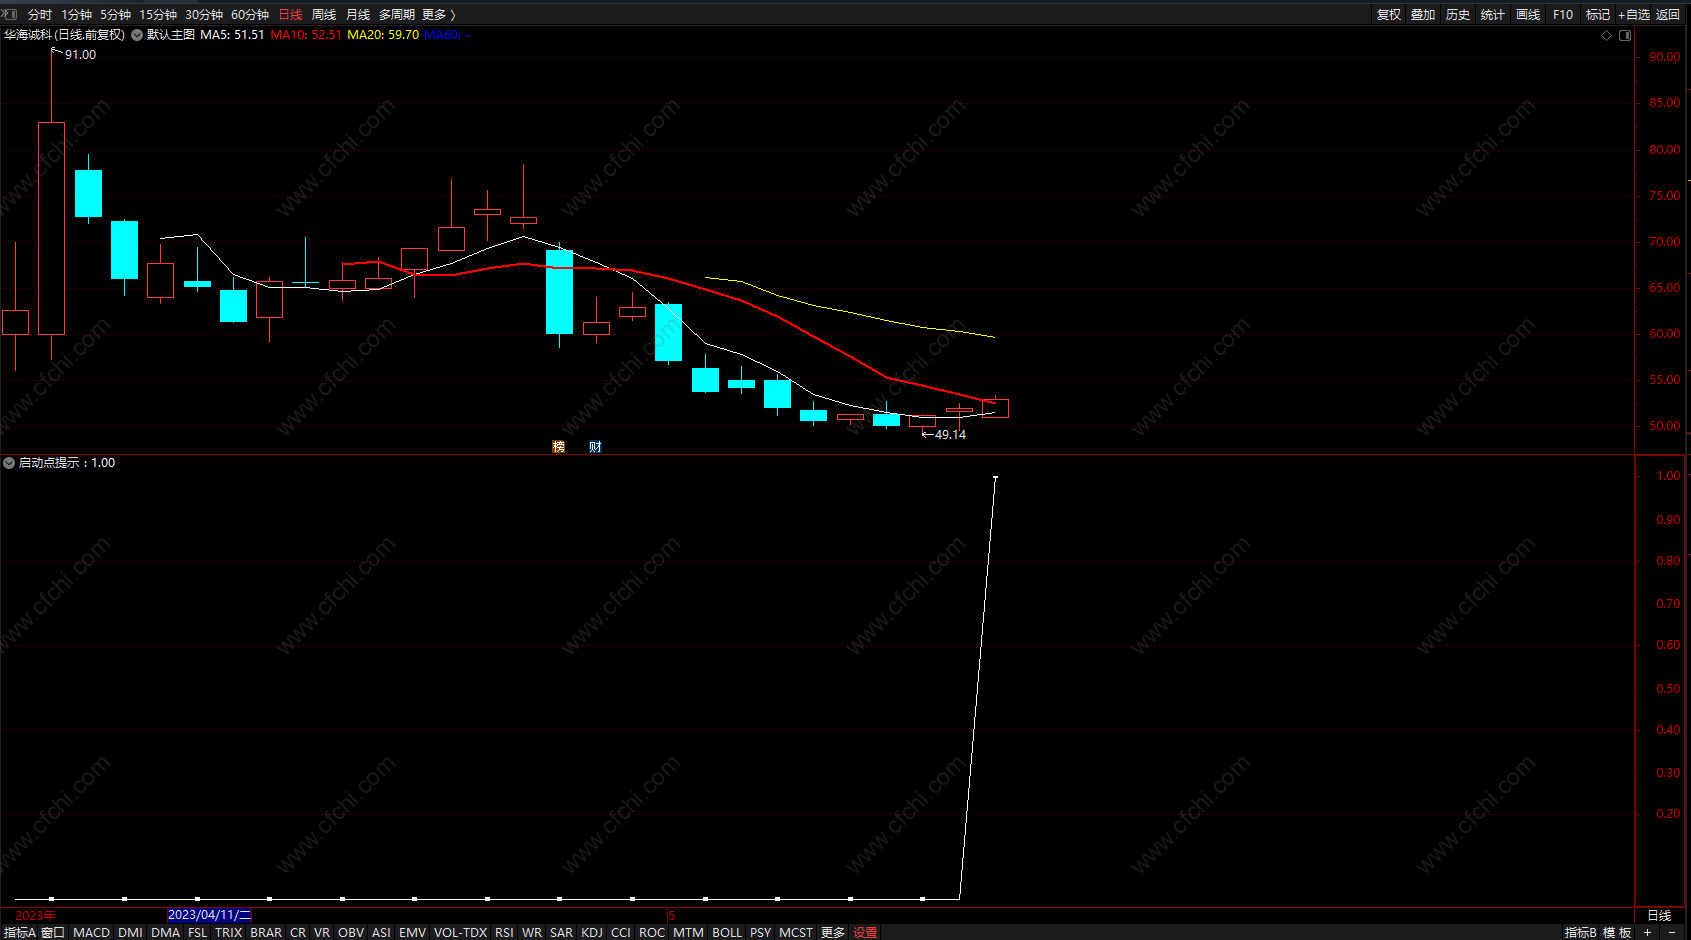Expand the 启动点提示 indicator dropdown
The width and height of the screenshot is (1691, 940).
[9, 463]
